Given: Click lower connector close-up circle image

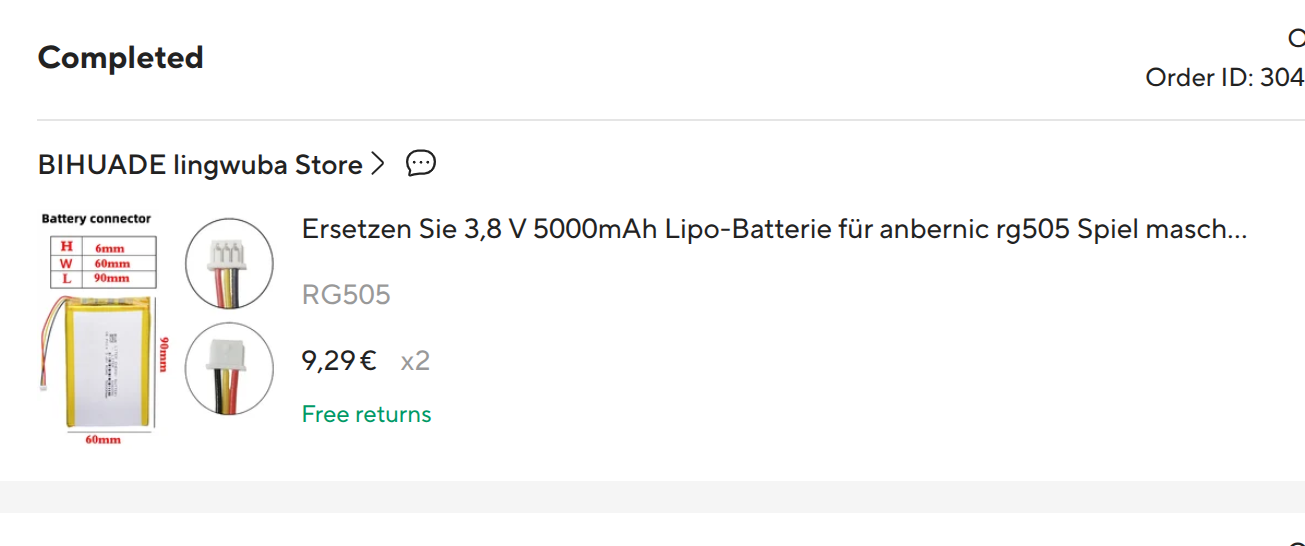Looking at the screenshot, I should 229,368.
